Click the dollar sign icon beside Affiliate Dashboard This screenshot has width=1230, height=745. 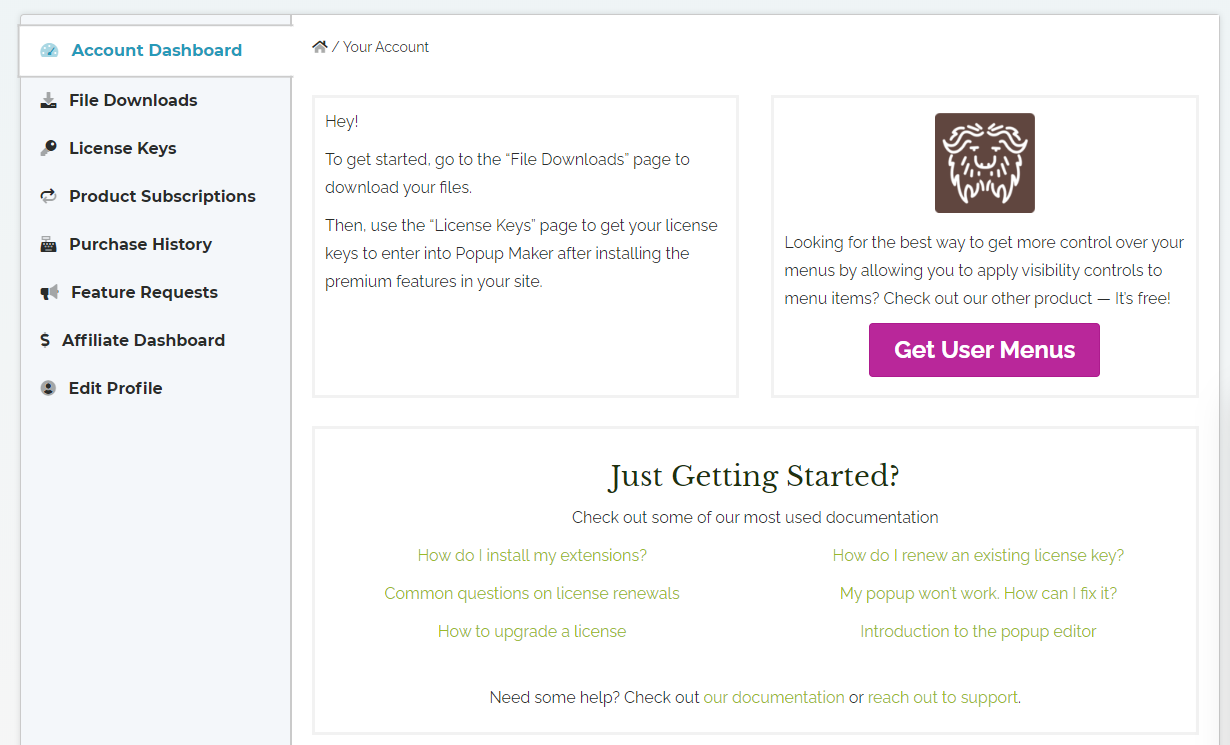[x=45, y=340]
